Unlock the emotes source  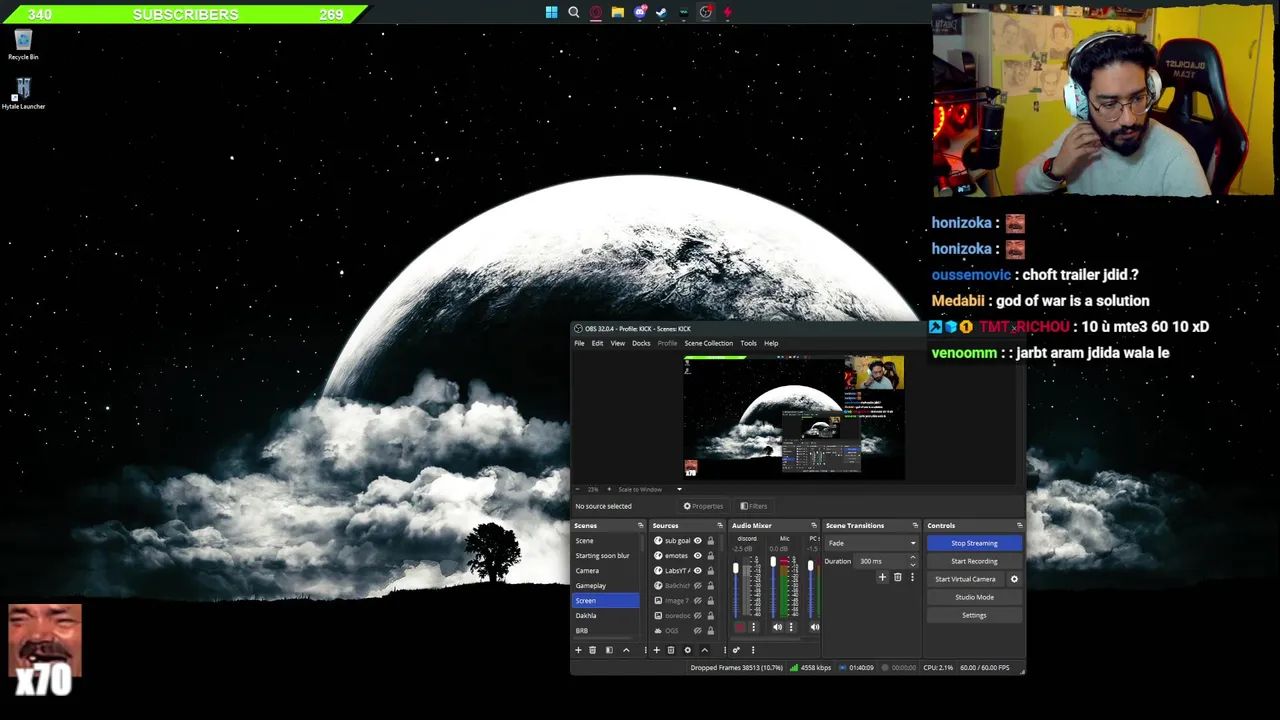click(711, 556)
